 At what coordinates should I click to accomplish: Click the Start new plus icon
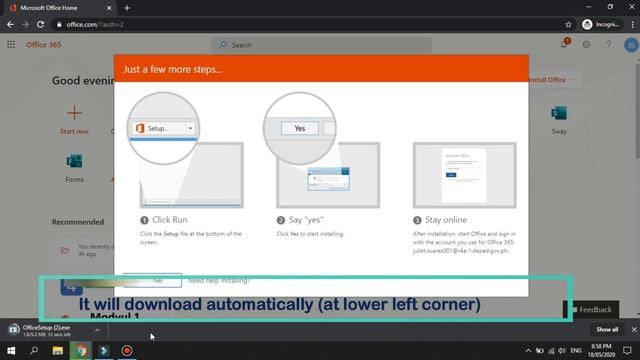(74, 113)
